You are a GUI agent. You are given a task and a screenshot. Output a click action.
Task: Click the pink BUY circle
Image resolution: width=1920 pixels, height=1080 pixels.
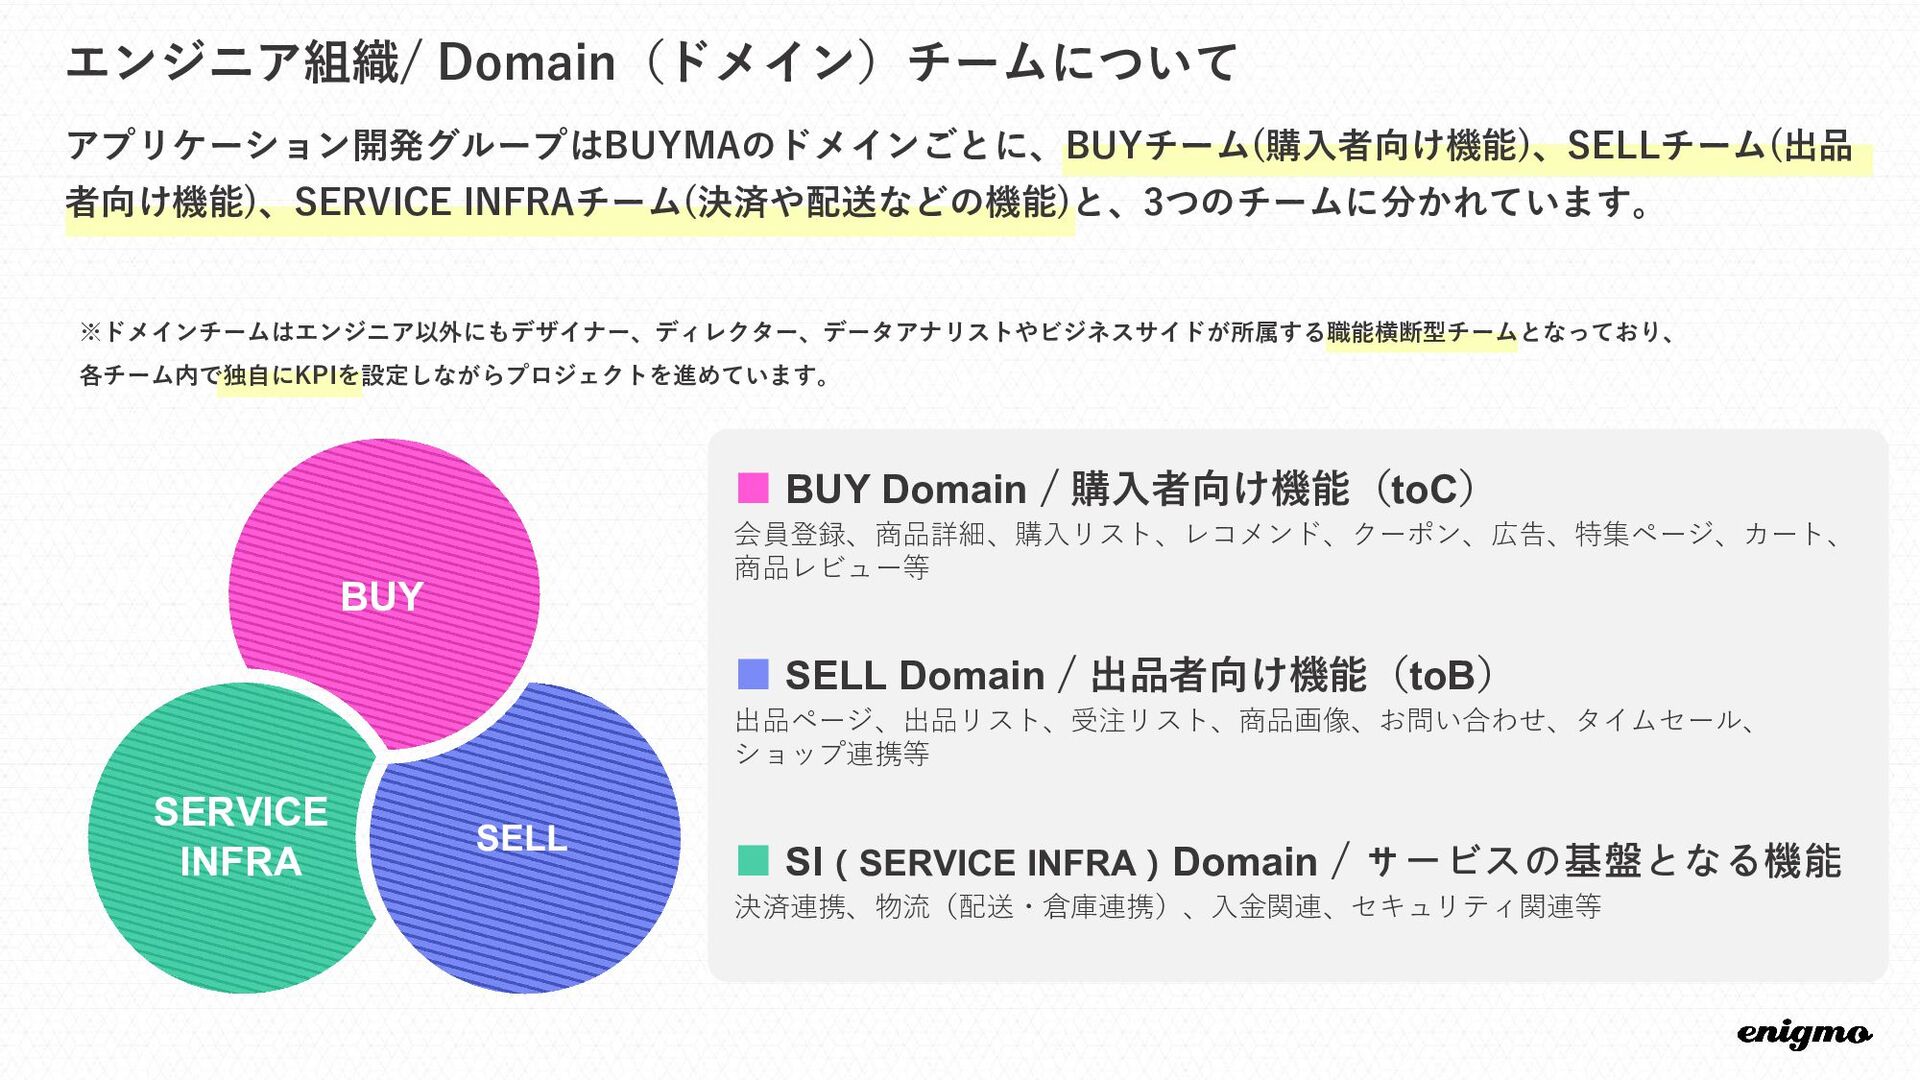[x=384, y=594]
